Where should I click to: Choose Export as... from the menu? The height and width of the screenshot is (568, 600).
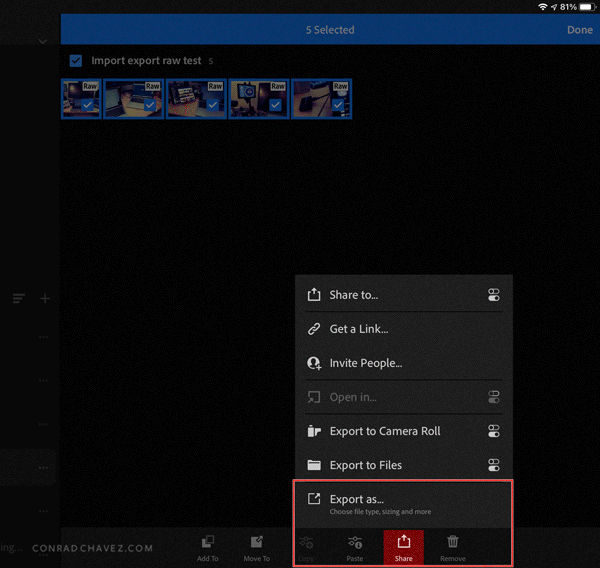[x=403, y=504]
